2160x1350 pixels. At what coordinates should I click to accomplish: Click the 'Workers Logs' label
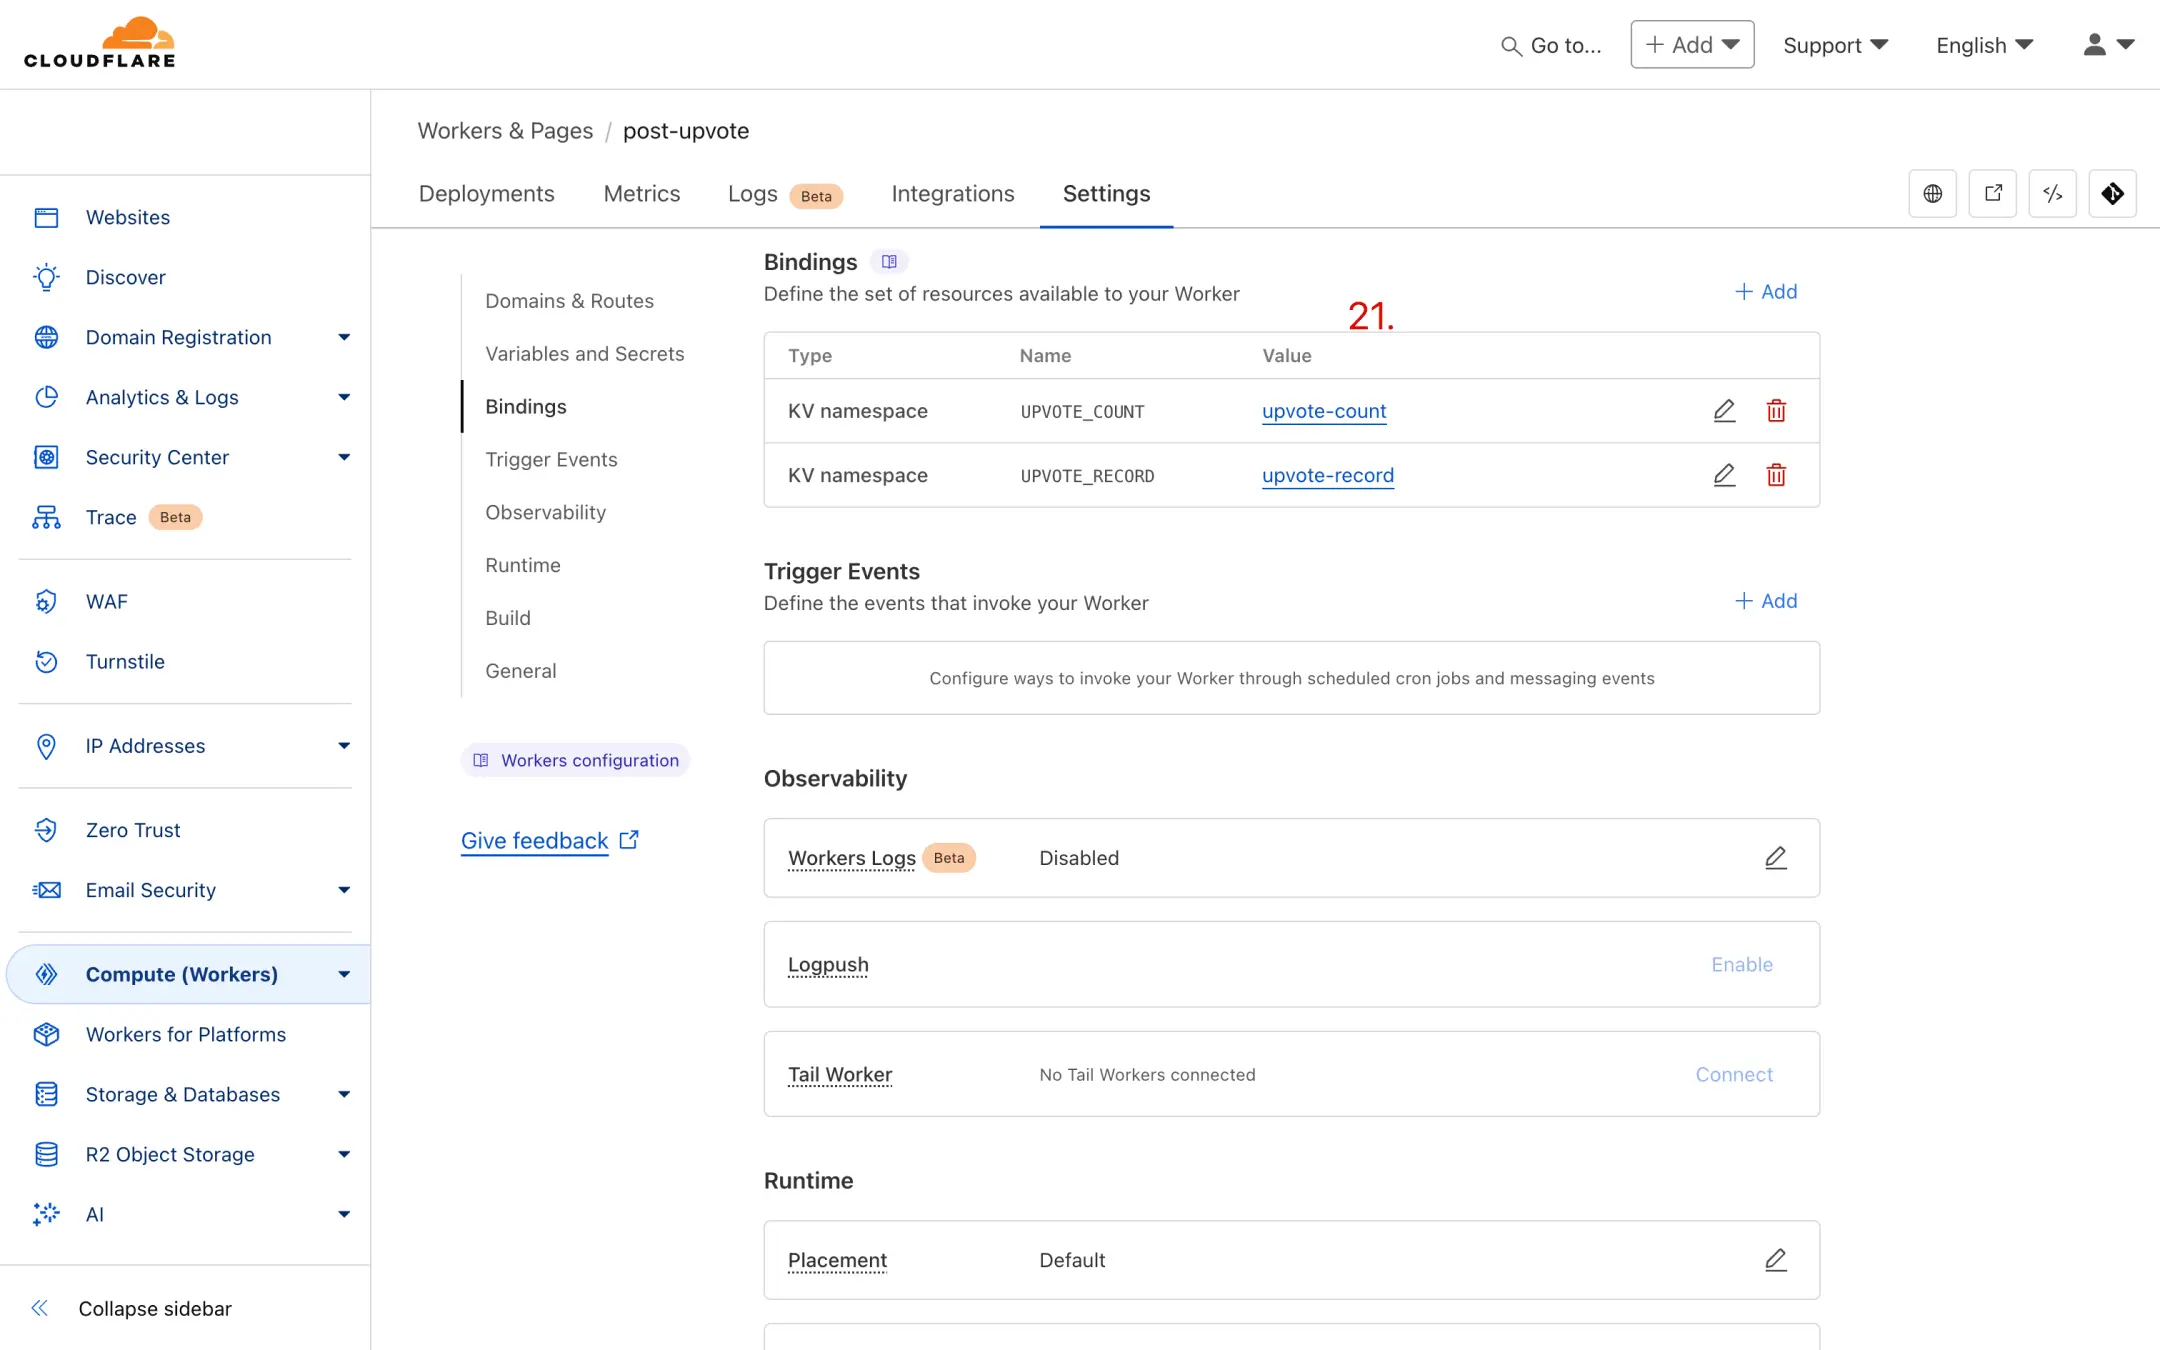851,859
